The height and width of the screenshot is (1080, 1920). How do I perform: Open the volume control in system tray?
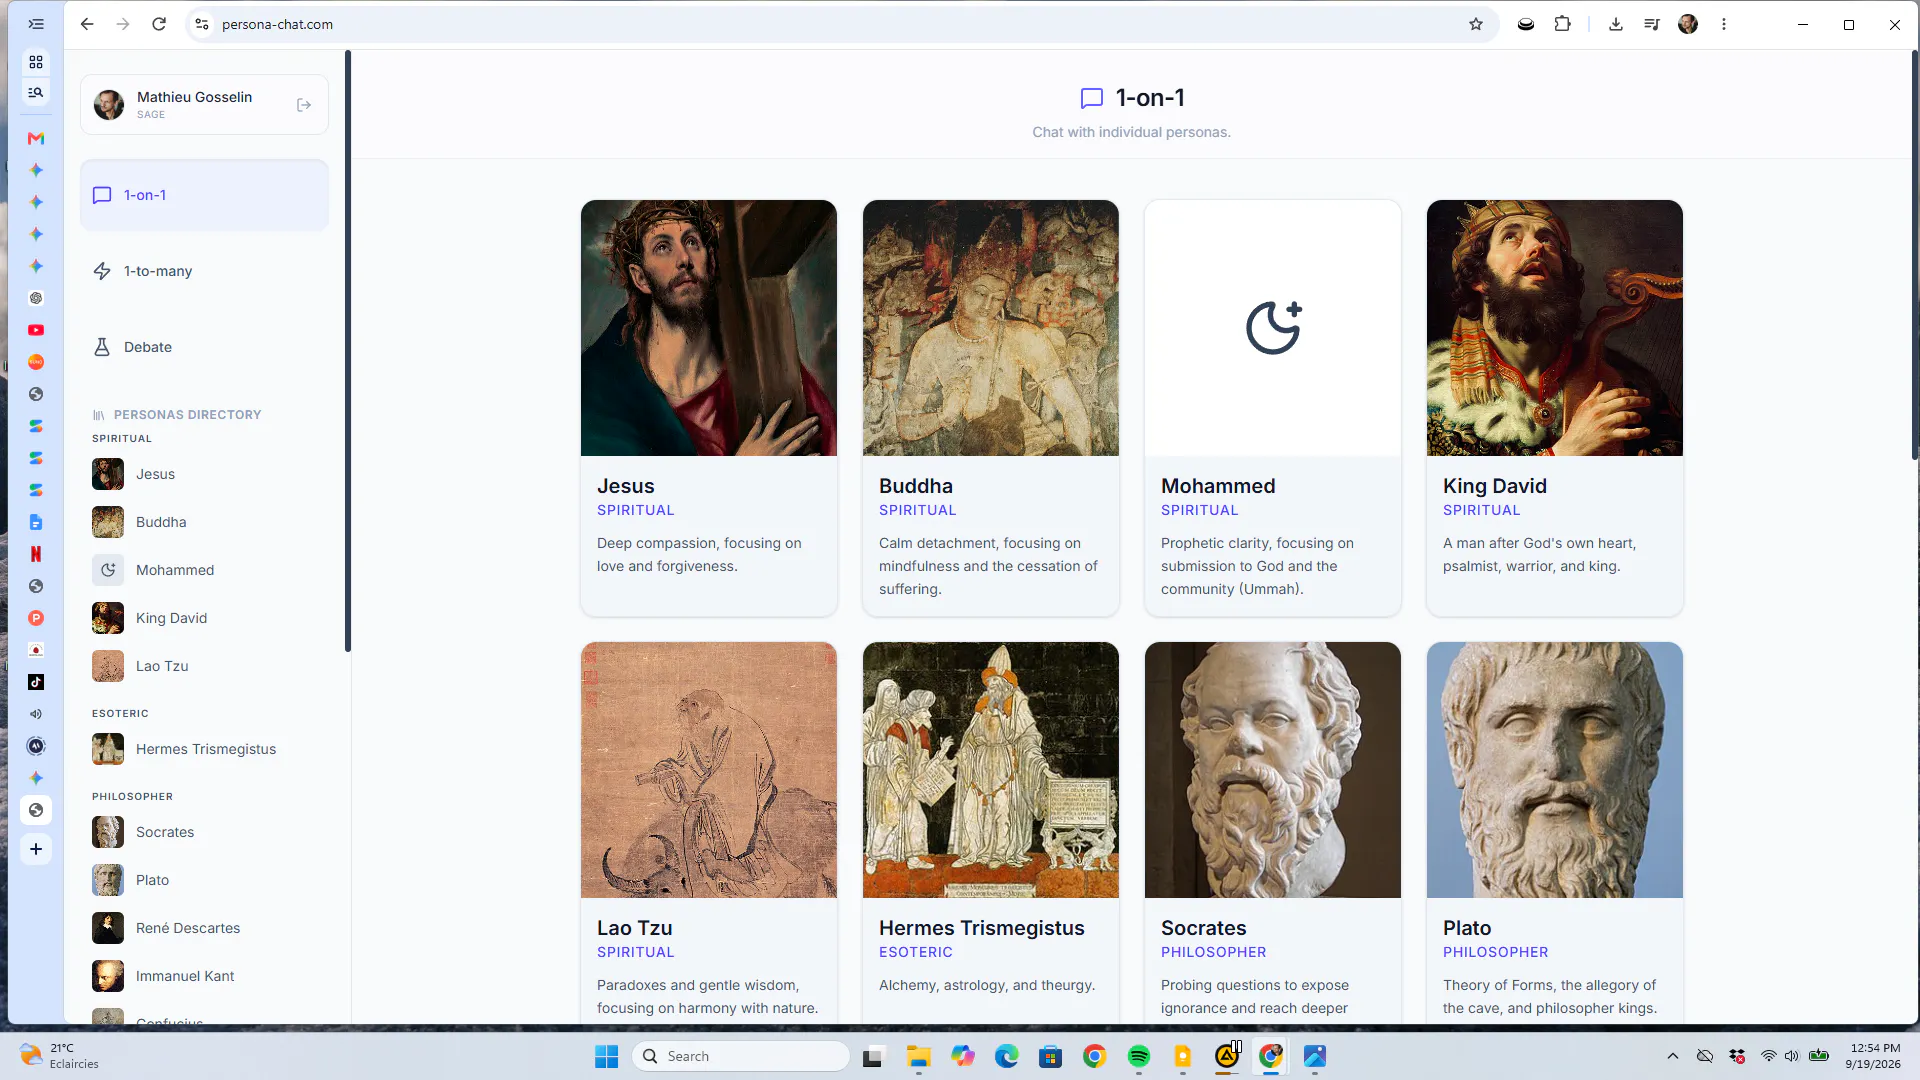click(x=1792, y=1056)
